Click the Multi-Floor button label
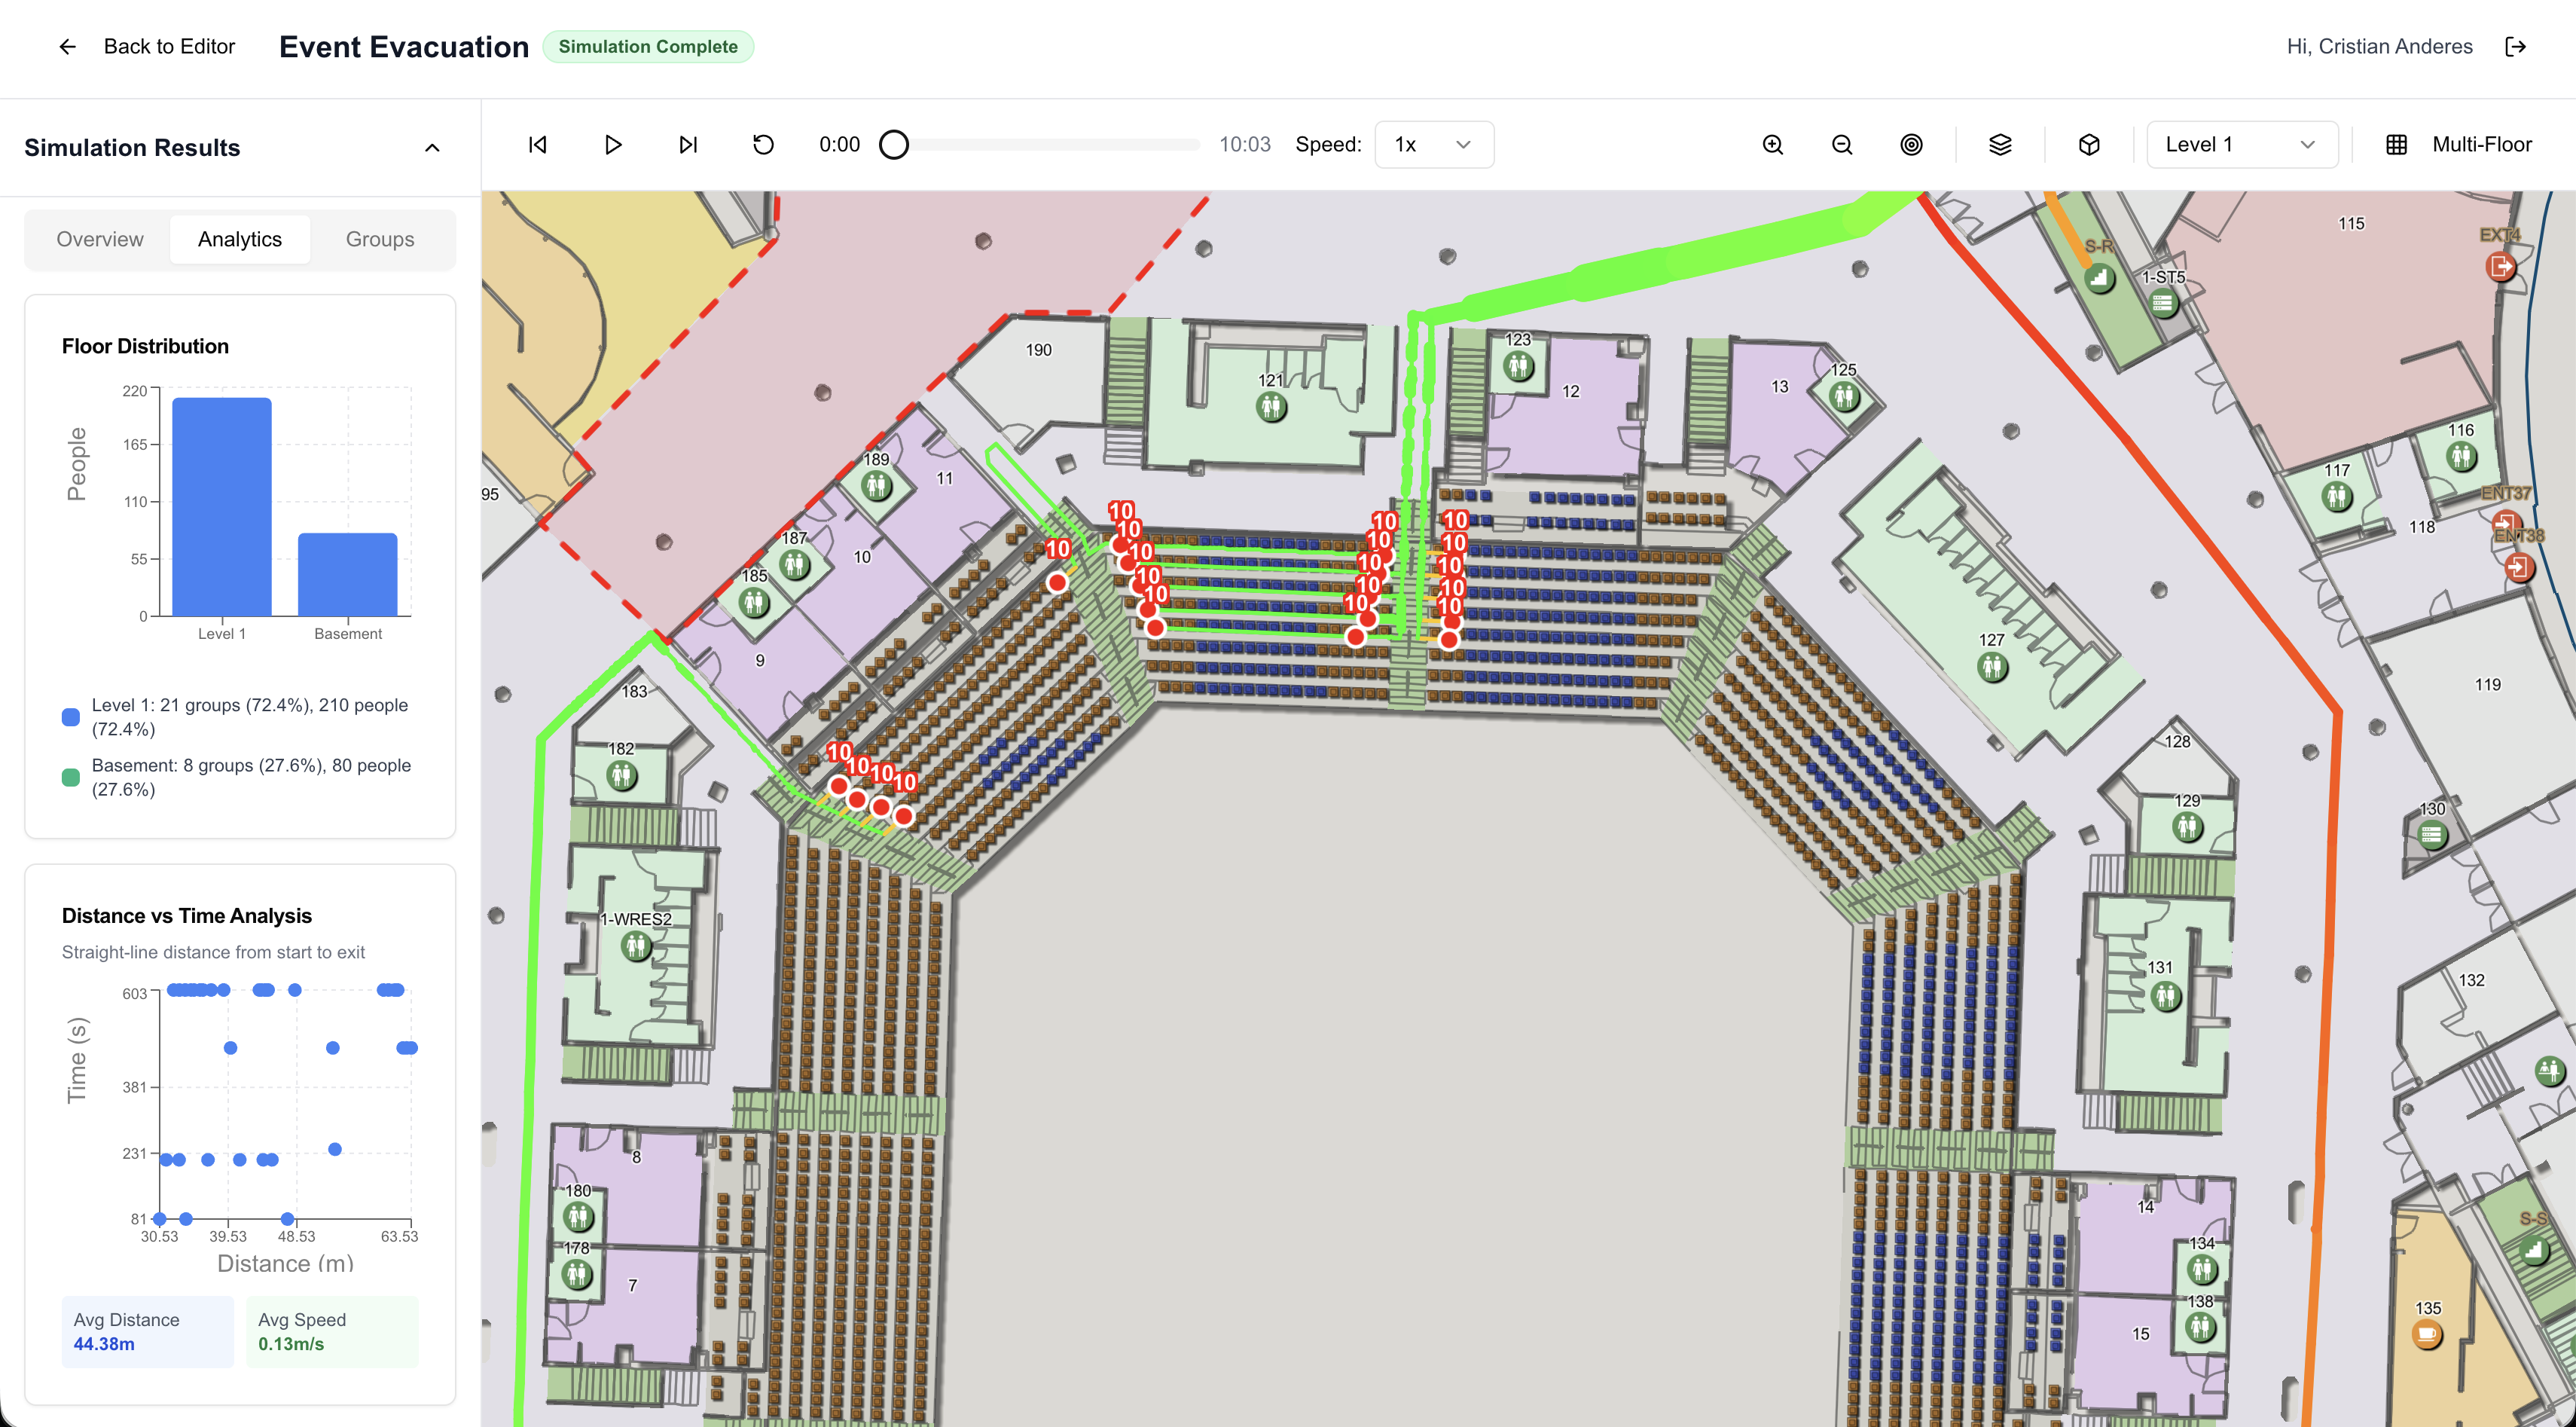The image size is (2576, 1427). click(x=2482, y=145)
